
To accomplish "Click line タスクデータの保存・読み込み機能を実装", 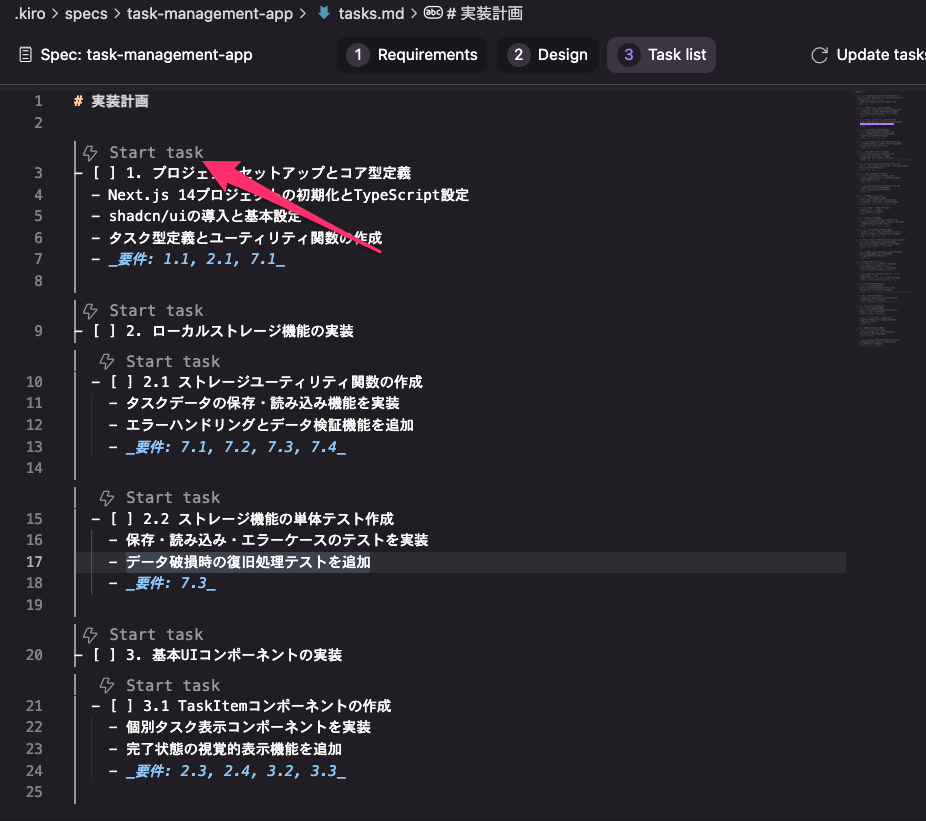I will coord(263,403).
